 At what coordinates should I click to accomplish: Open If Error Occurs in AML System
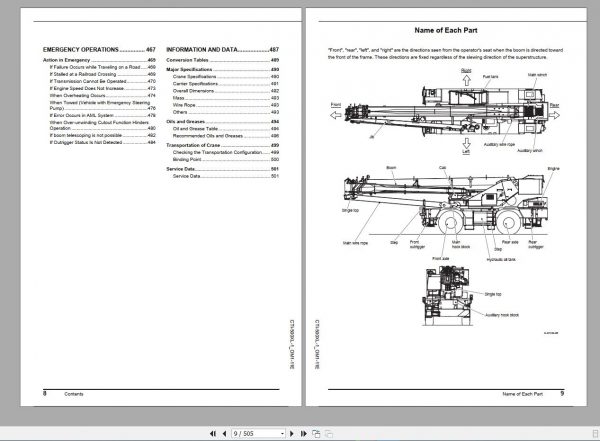(x=103, y=115)
